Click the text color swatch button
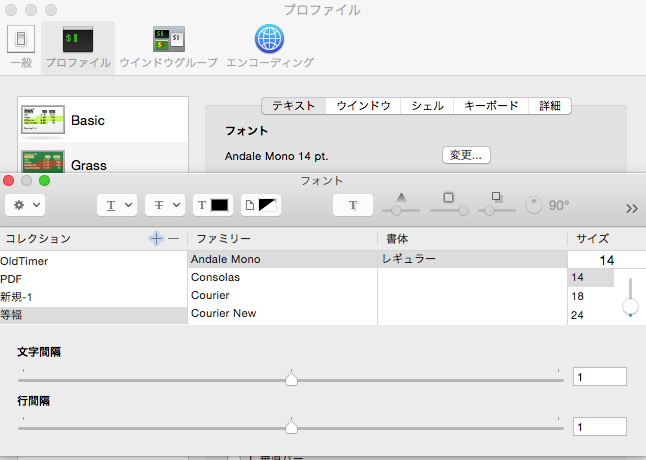 coord(212,205)
